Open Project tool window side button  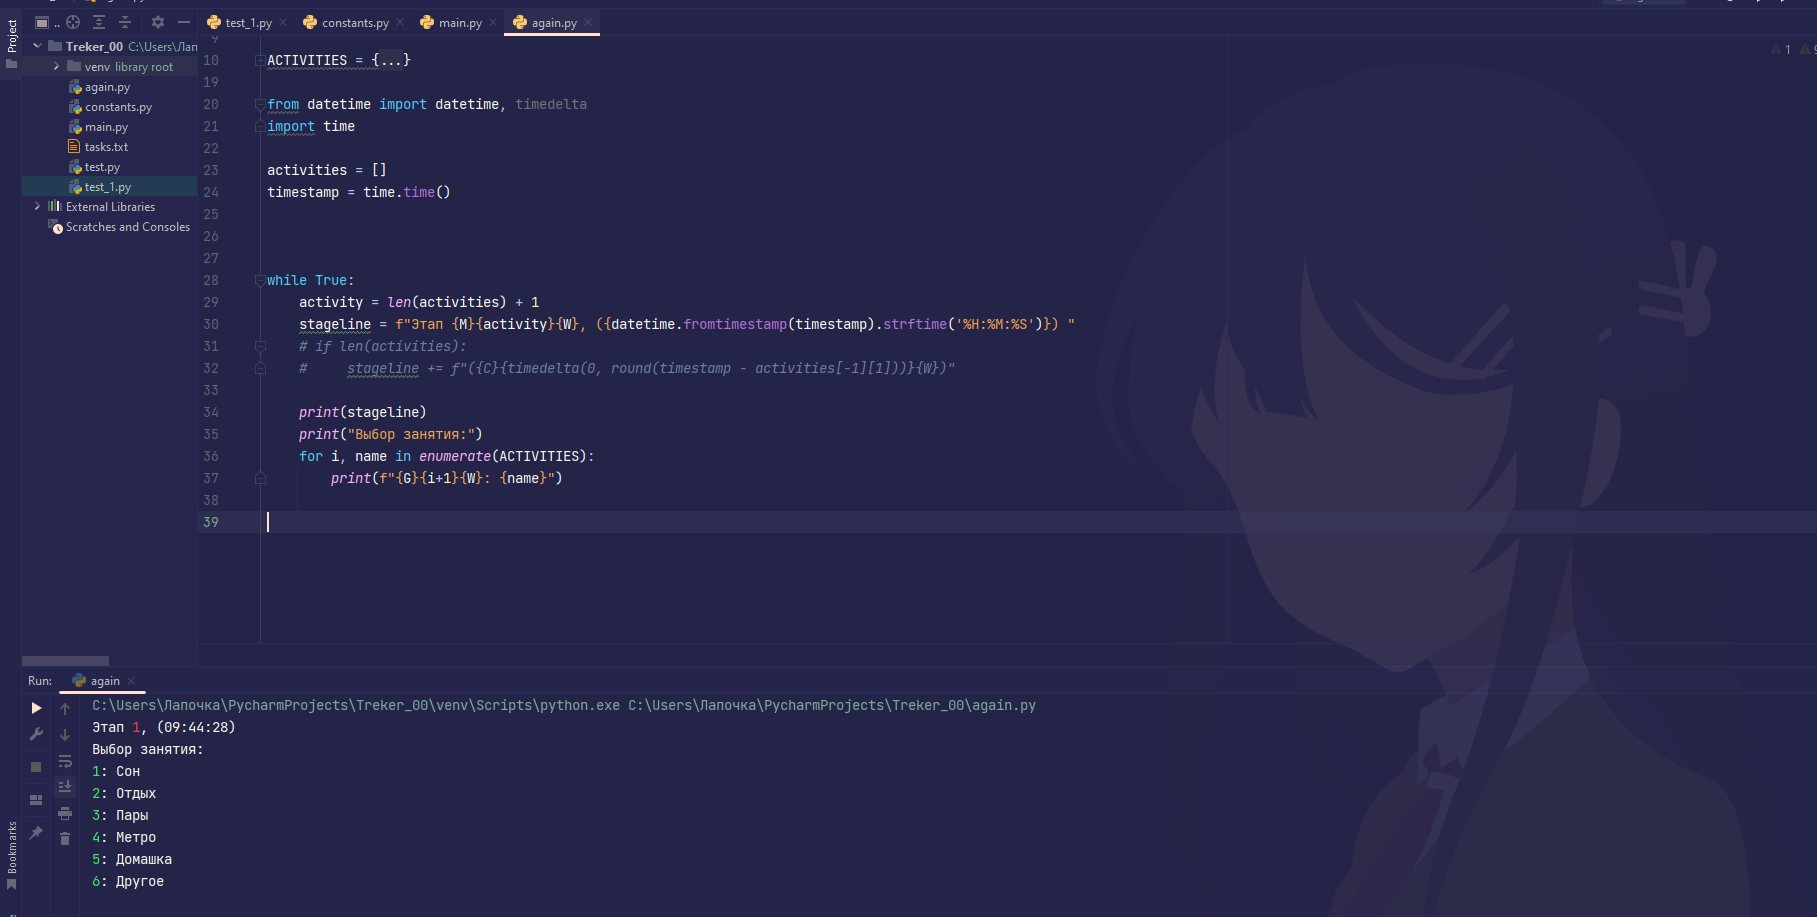[x=11, y=43]
